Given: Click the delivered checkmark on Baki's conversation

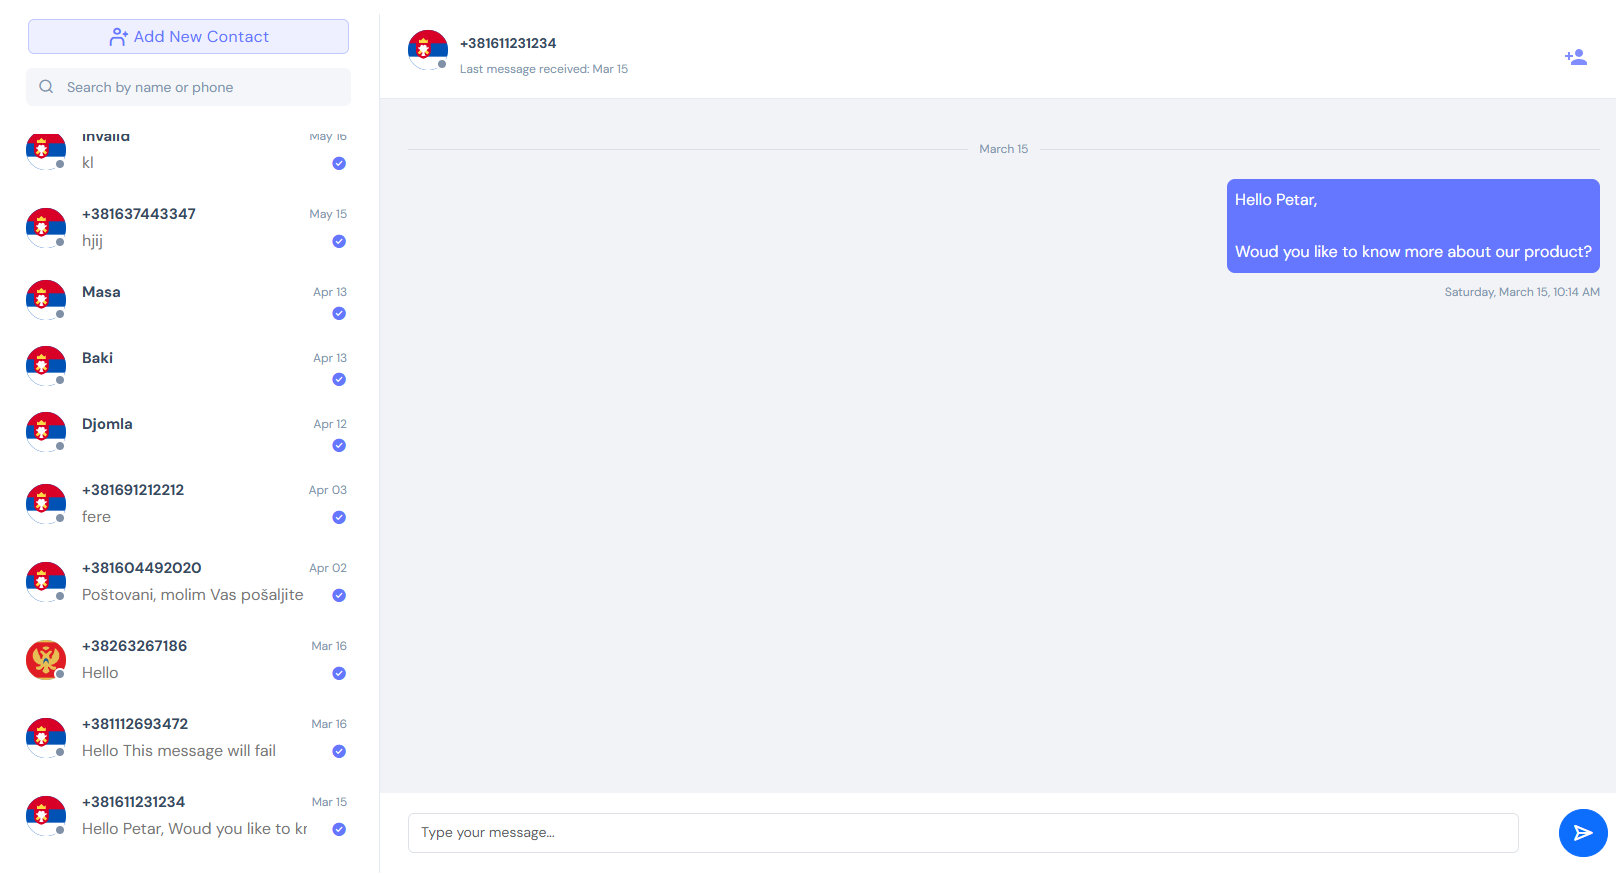Looking at the screenshot, I should [x=339, y=380].
